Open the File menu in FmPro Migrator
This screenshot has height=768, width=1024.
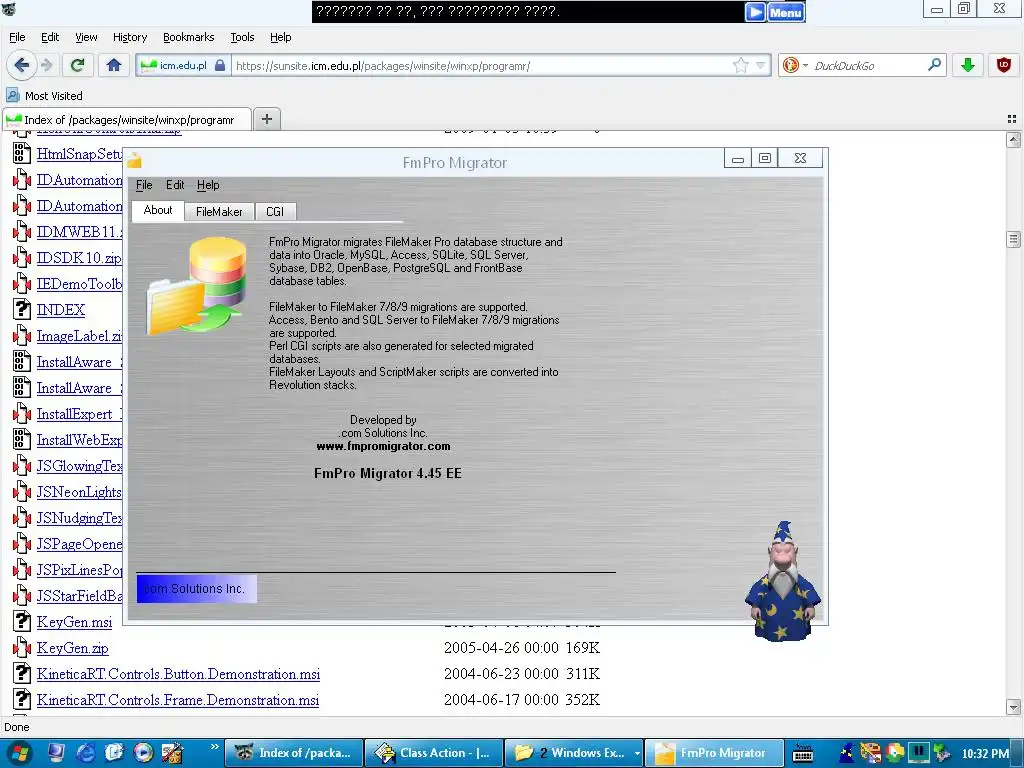click(x=144, y=185)
